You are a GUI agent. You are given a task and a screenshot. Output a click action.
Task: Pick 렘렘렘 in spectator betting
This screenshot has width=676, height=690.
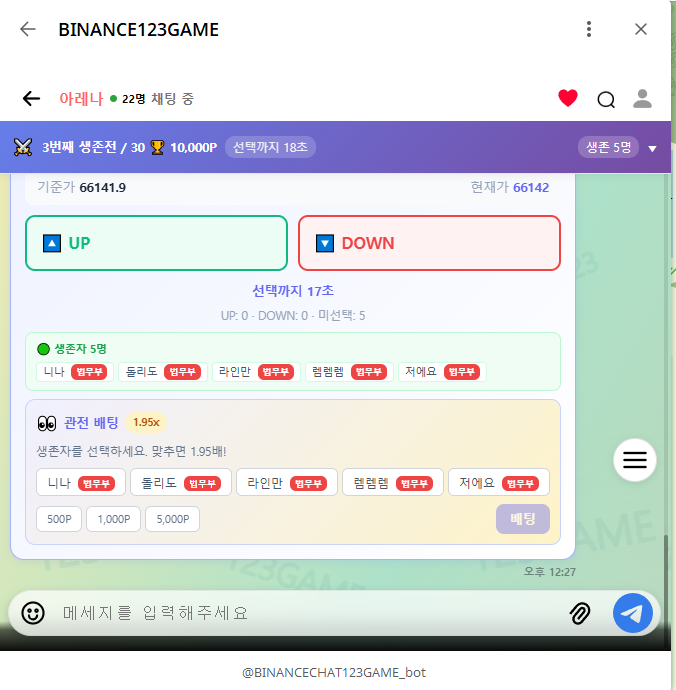coord(392,482)
